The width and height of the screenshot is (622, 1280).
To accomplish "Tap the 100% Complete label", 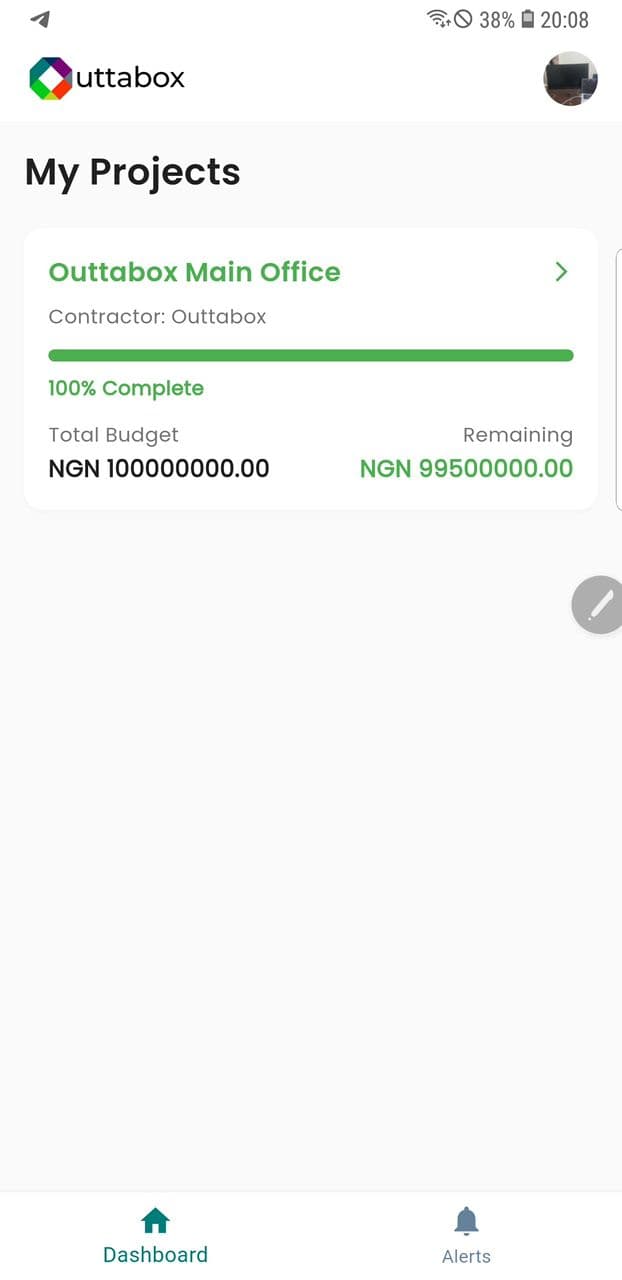I will point(126,388).
